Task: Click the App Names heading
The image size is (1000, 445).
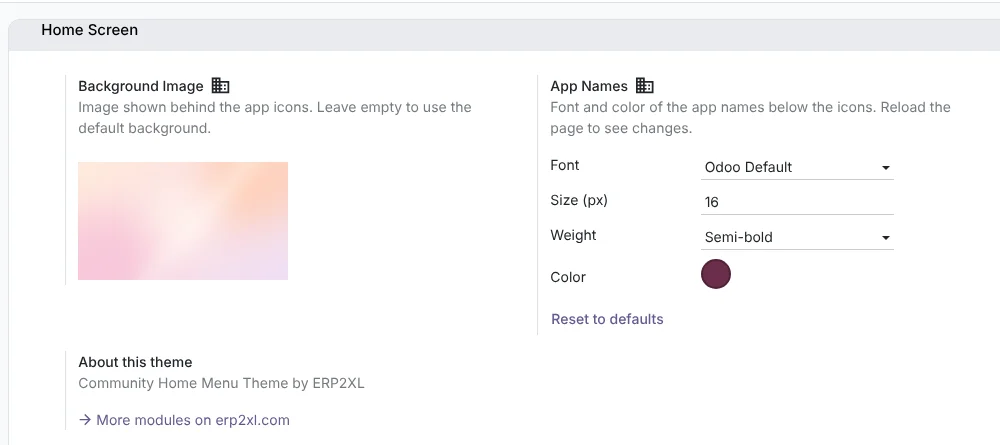Action: pos(589,86)
